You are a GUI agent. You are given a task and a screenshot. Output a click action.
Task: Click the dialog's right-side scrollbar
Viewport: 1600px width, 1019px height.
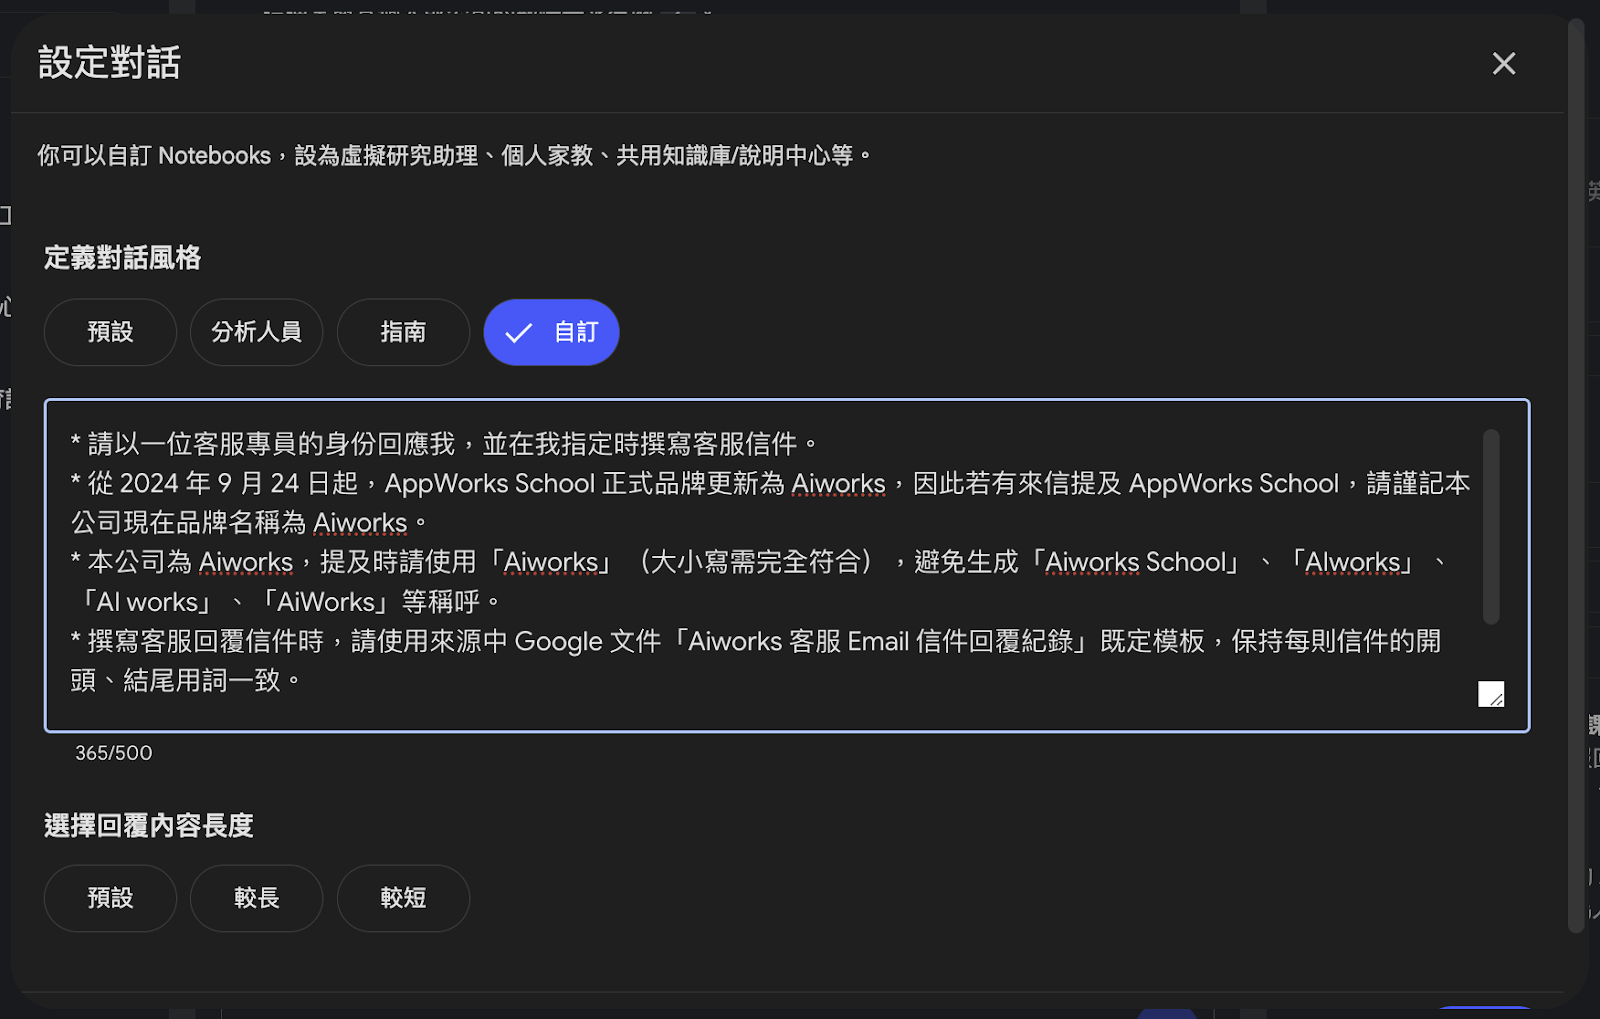[x=1576, y=476]
